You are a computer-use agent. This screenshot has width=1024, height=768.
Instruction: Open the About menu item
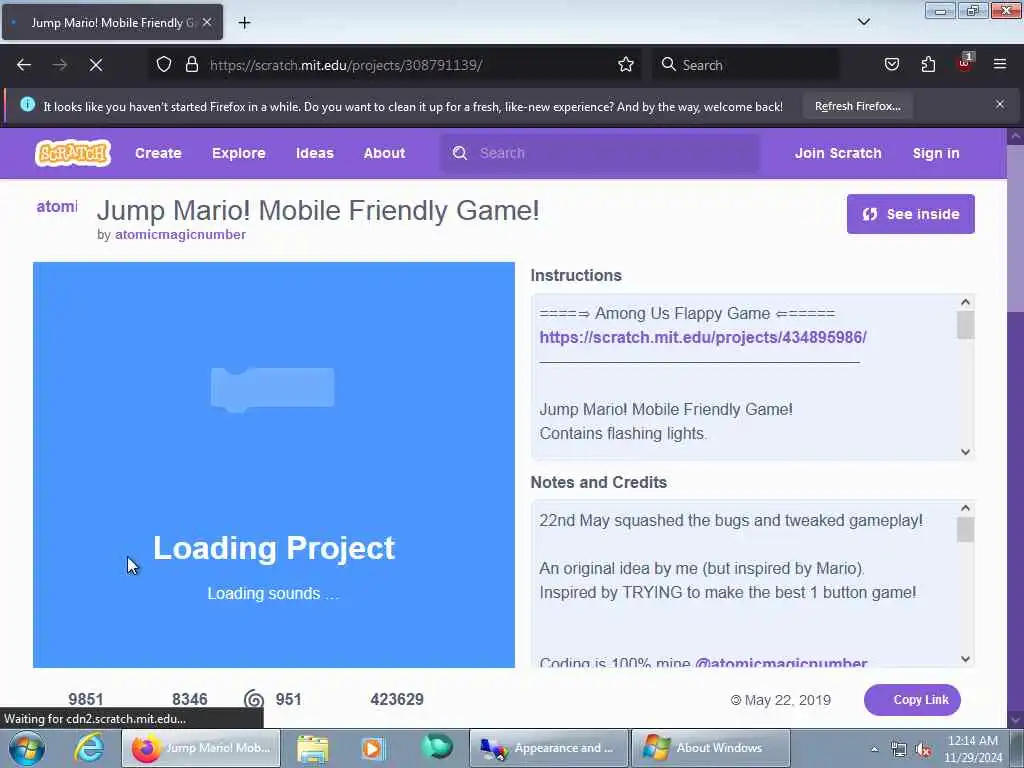pyautogui.click(x=384, y=153)
